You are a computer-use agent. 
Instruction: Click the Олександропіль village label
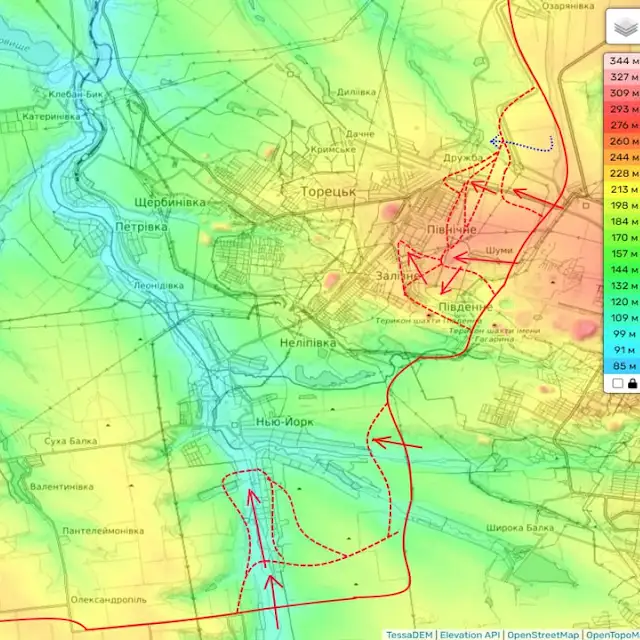coord(108,600)
